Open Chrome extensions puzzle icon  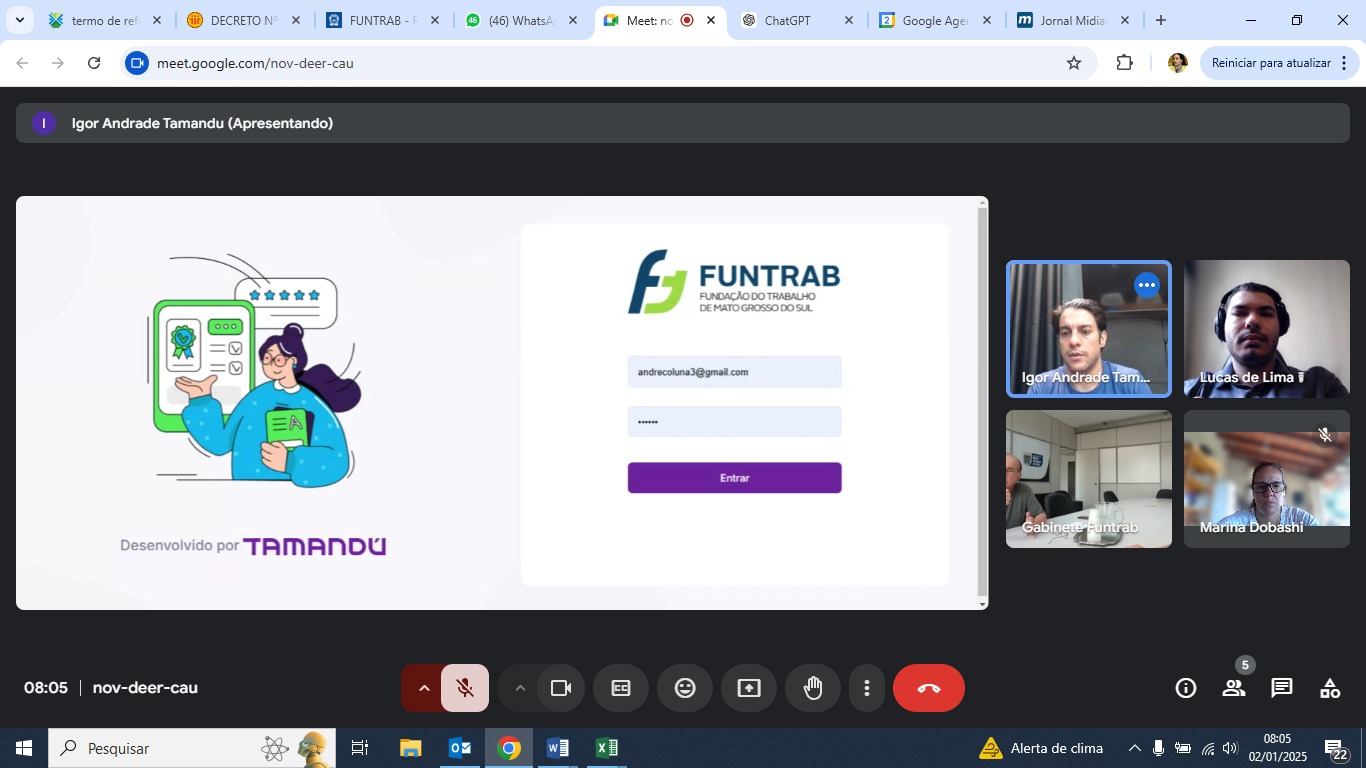[x=1125, y=63]
